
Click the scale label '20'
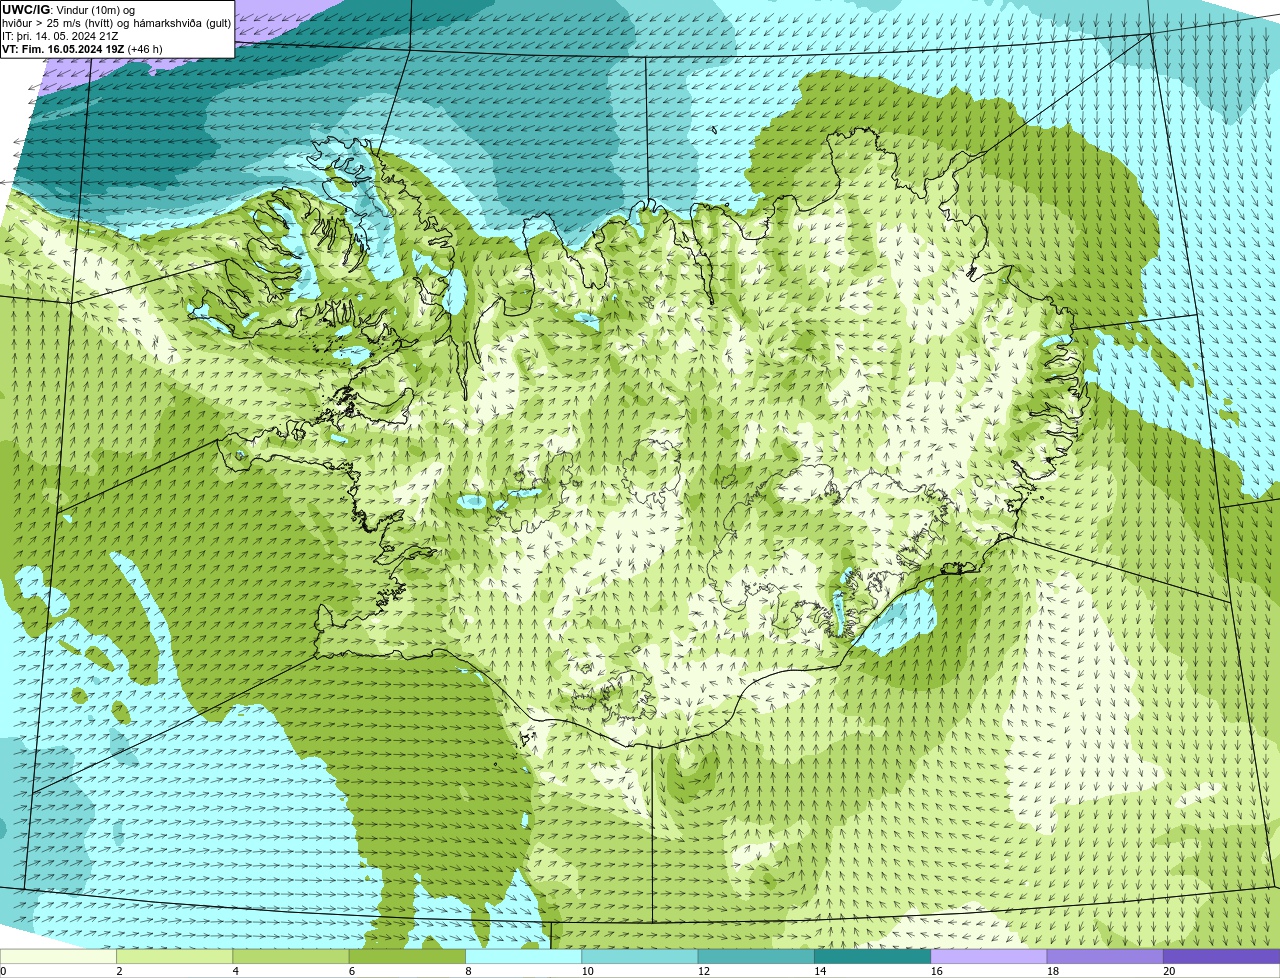coord(1169,971)
